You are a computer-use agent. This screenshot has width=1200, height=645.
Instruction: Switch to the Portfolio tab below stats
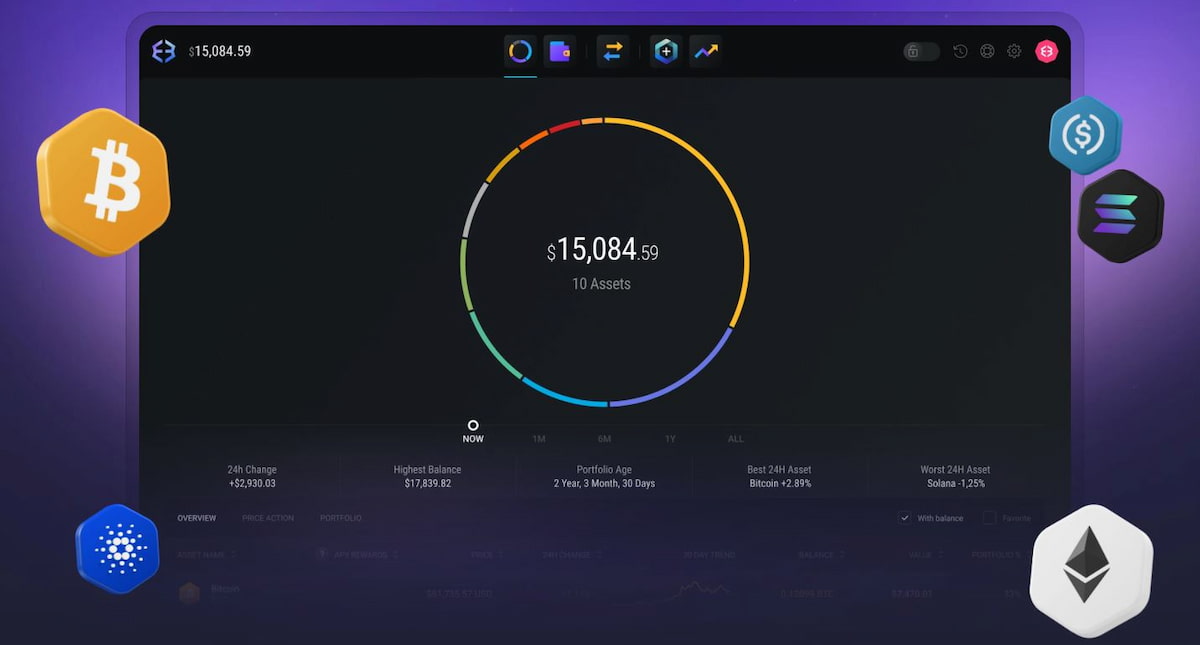point(341,518)
